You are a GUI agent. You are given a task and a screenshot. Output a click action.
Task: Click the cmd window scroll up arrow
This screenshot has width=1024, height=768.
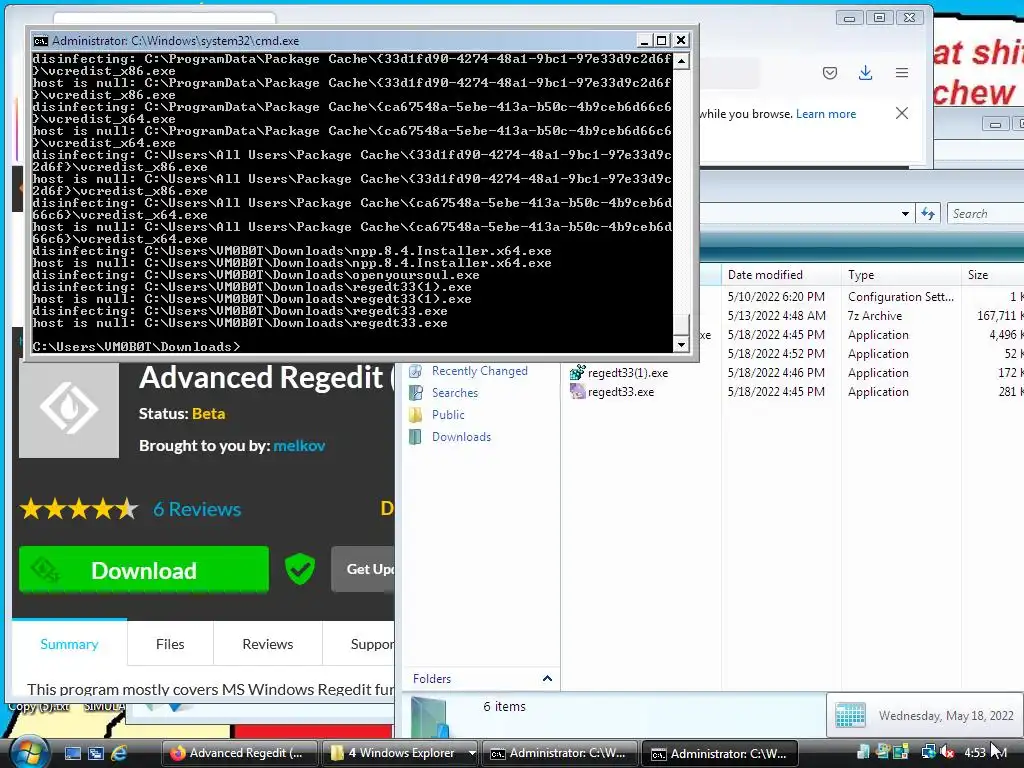point(681,61)
